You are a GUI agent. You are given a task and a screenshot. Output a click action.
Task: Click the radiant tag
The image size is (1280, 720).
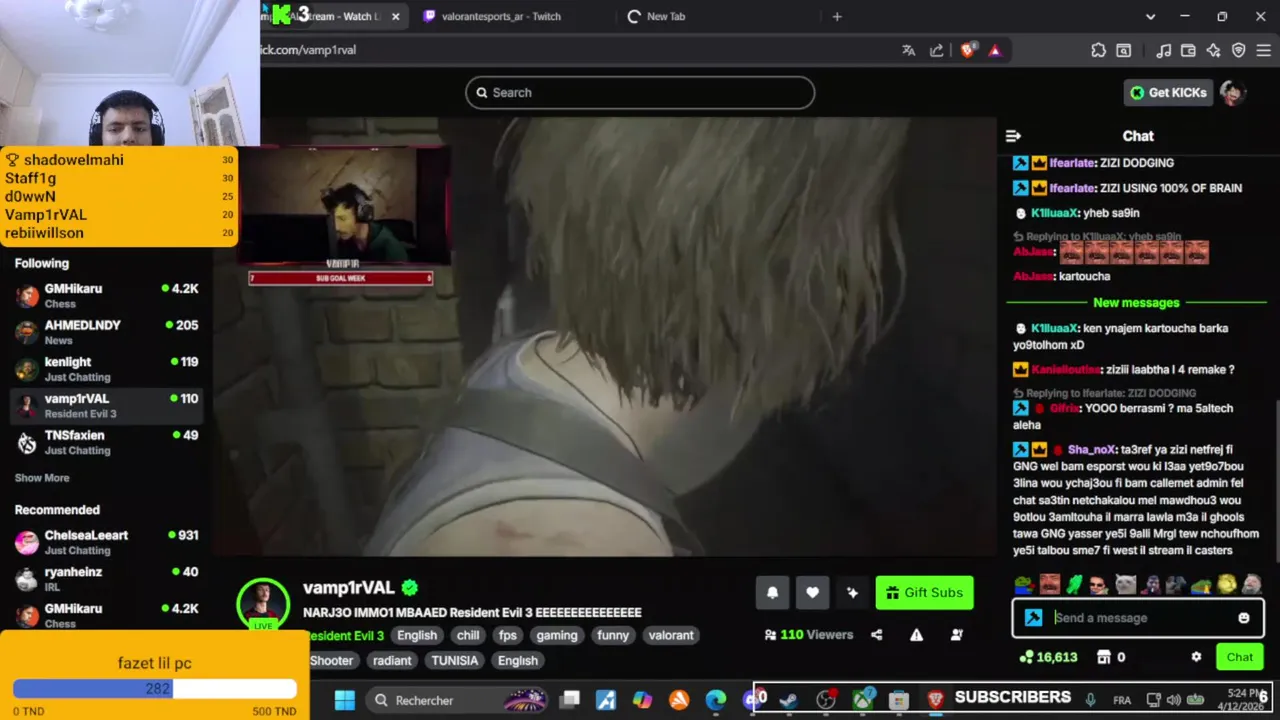392,660
